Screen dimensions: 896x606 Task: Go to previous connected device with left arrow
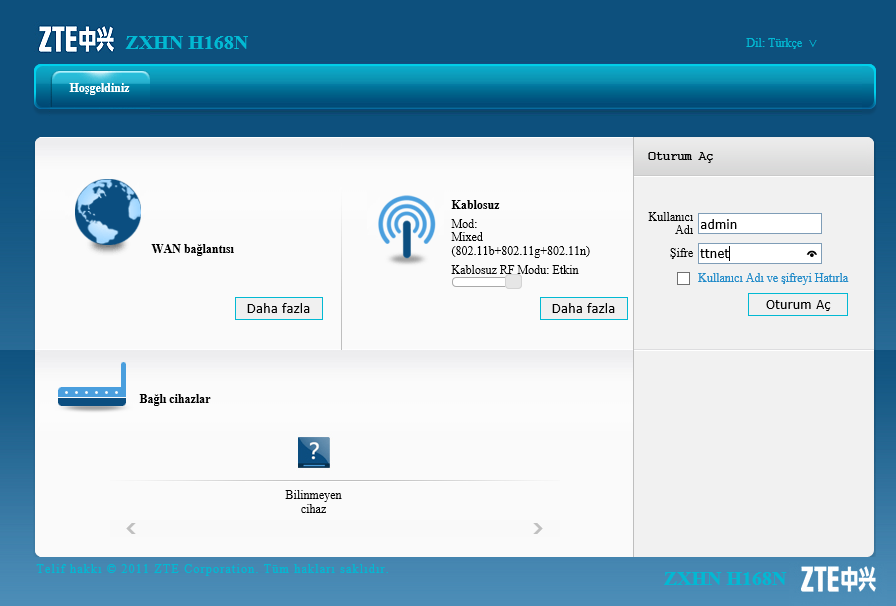131,528
